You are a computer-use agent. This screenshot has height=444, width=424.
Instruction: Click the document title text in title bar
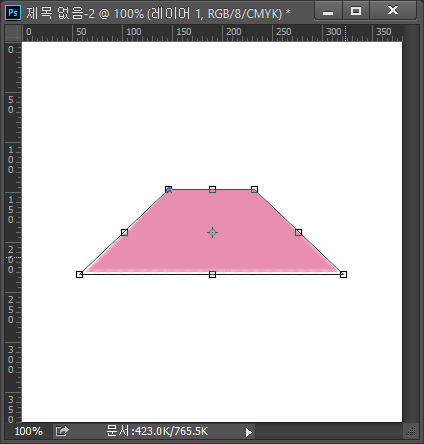pos(158,13)
